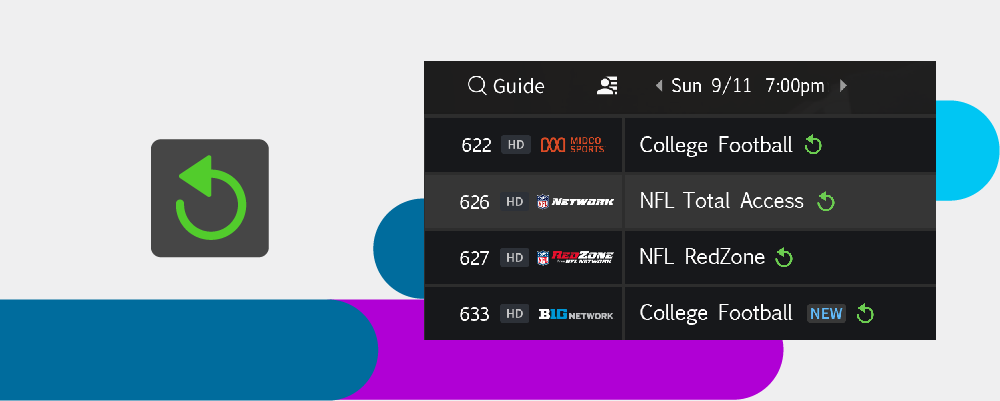Open search with the magnifier icon
The width and height of the screenshot is (1000, 401).
477,86
